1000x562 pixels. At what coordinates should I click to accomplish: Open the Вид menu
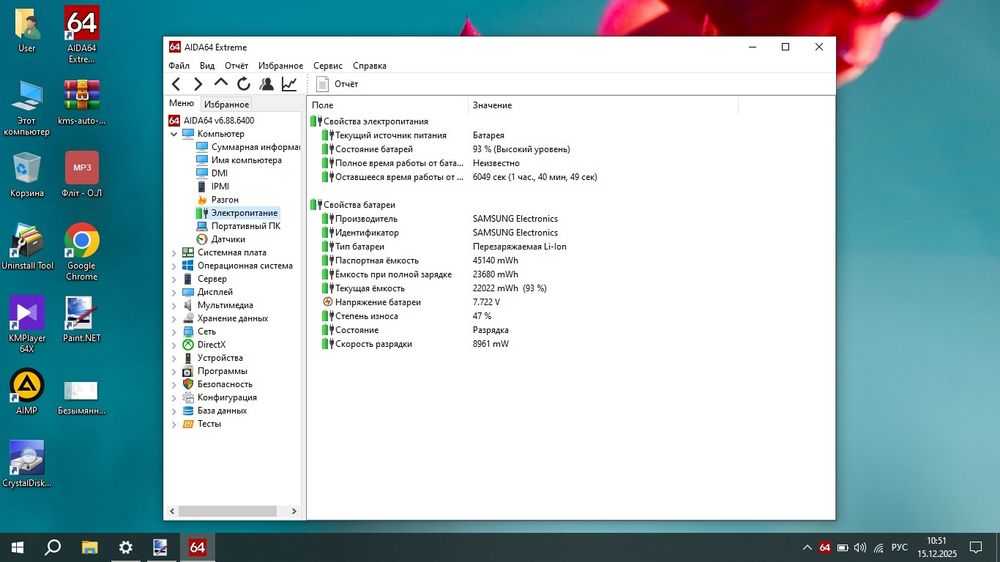coord(207,66)
